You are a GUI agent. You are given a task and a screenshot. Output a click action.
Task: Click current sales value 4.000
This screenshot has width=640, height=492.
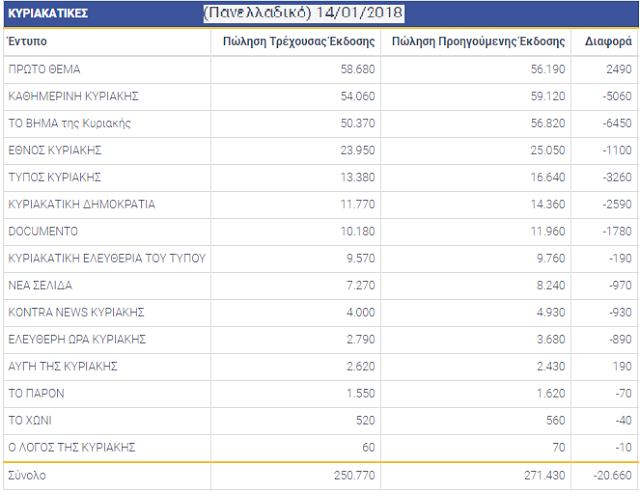pos(360,312)
